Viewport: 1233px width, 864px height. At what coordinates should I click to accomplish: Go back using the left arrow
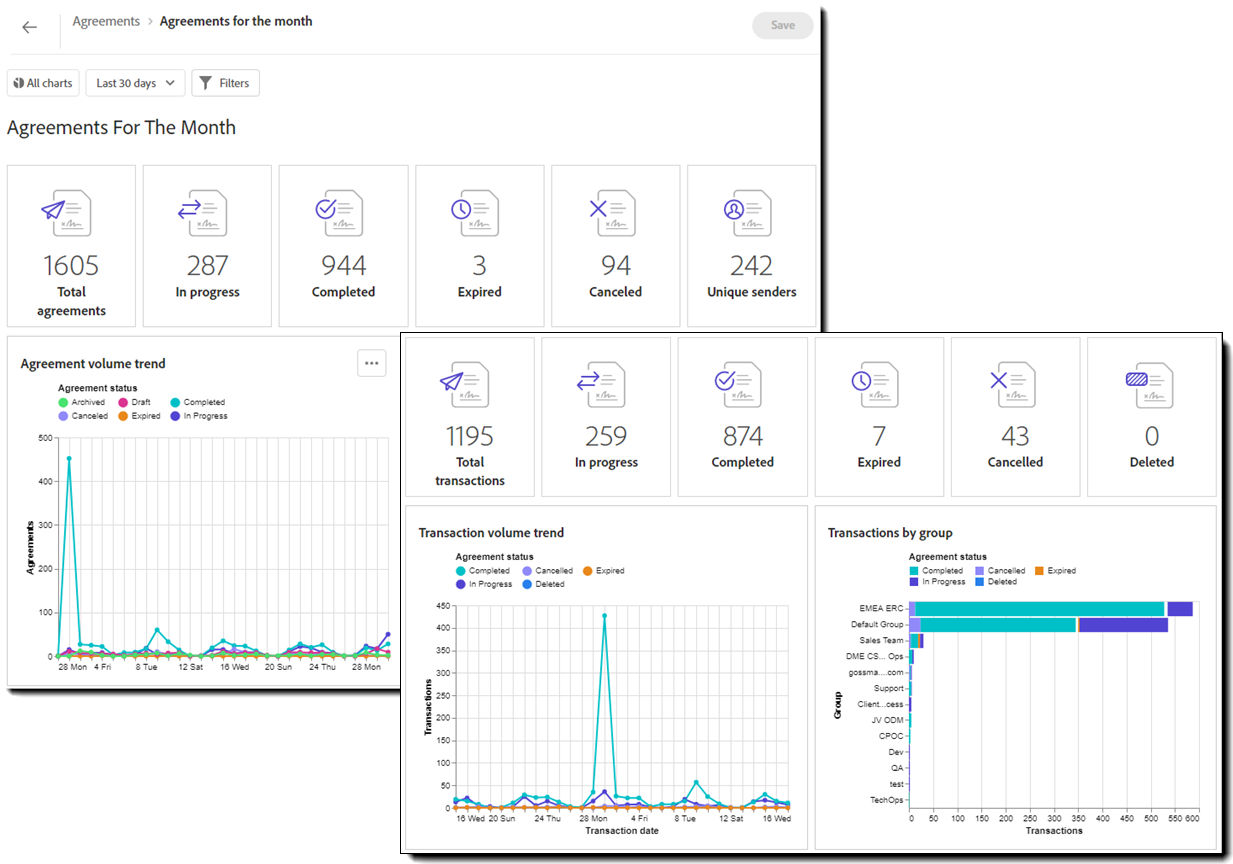click(29, 27)
